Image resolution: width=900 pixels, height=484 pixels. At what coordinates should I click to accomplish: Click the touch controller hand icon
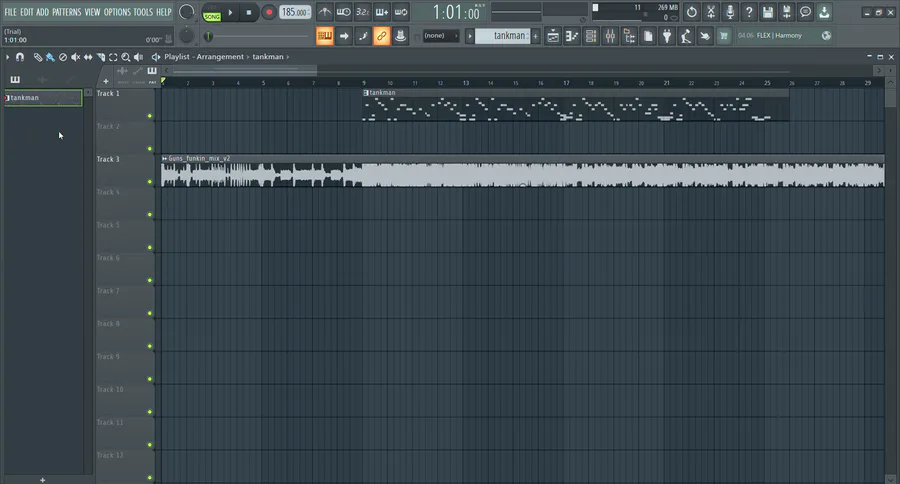(704, 36)
